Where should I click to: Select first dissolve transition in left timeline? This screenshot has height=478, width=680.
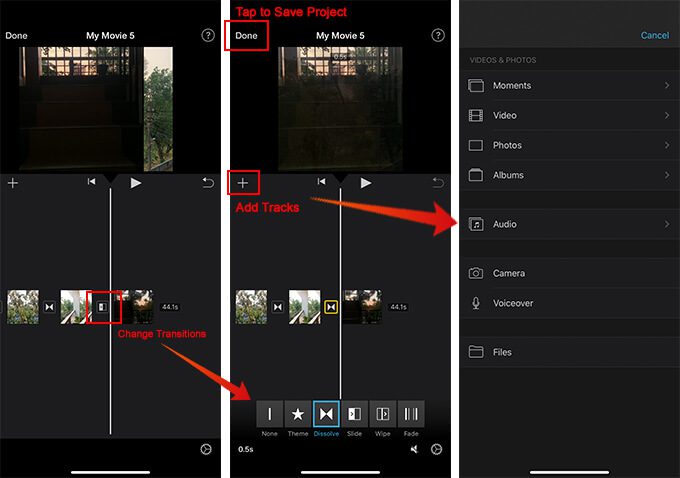pyautogui.click(x=49, y=307)
